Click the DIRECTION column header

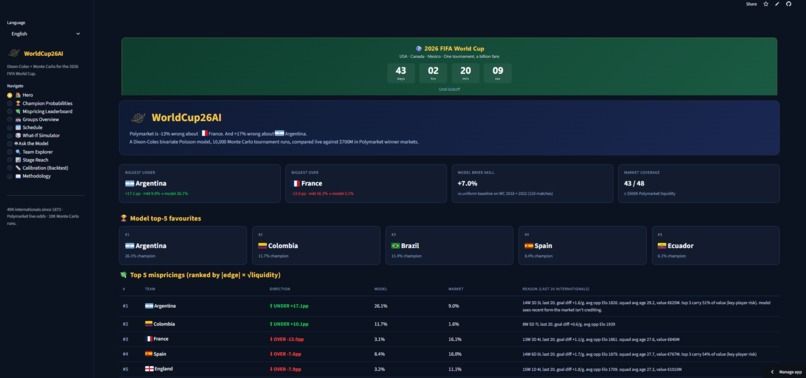(280, 289)
